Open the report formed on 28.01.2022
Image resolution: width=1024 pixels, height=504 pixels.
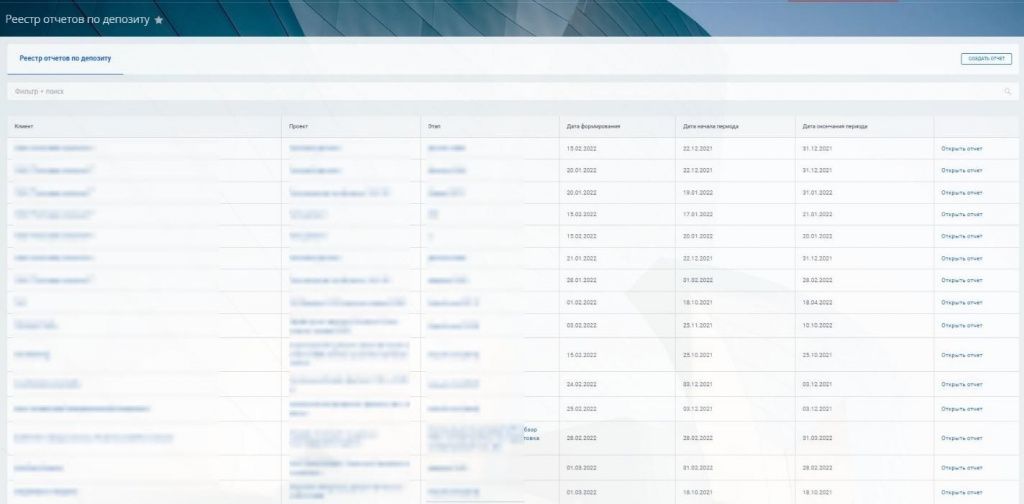(961, 280)
